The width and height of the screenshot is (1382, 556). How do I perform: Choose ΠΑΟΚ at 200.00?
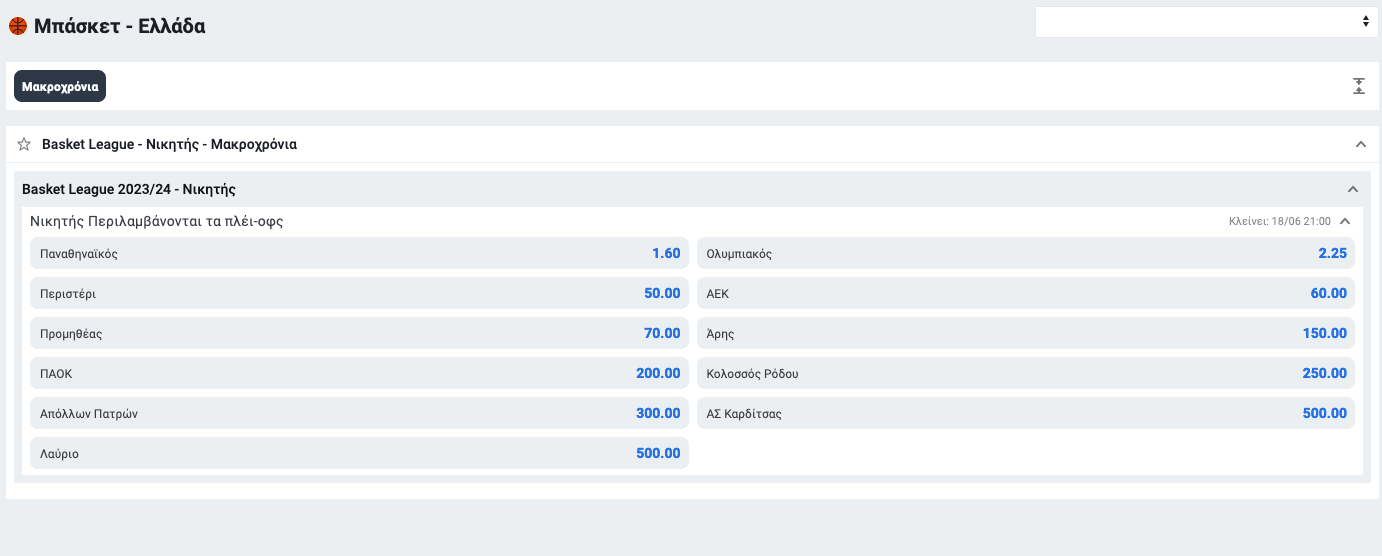(360, 373)
